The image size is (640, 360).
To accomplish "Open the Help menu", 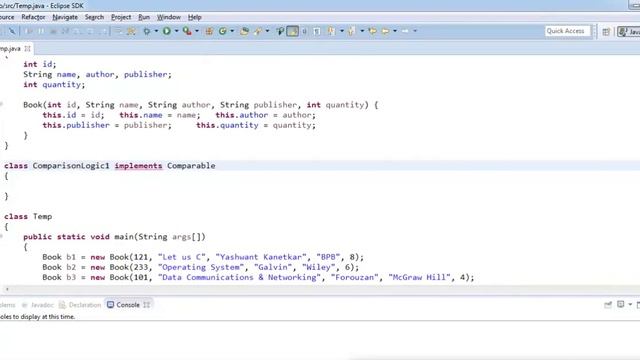I will click(x=195, y=17).
